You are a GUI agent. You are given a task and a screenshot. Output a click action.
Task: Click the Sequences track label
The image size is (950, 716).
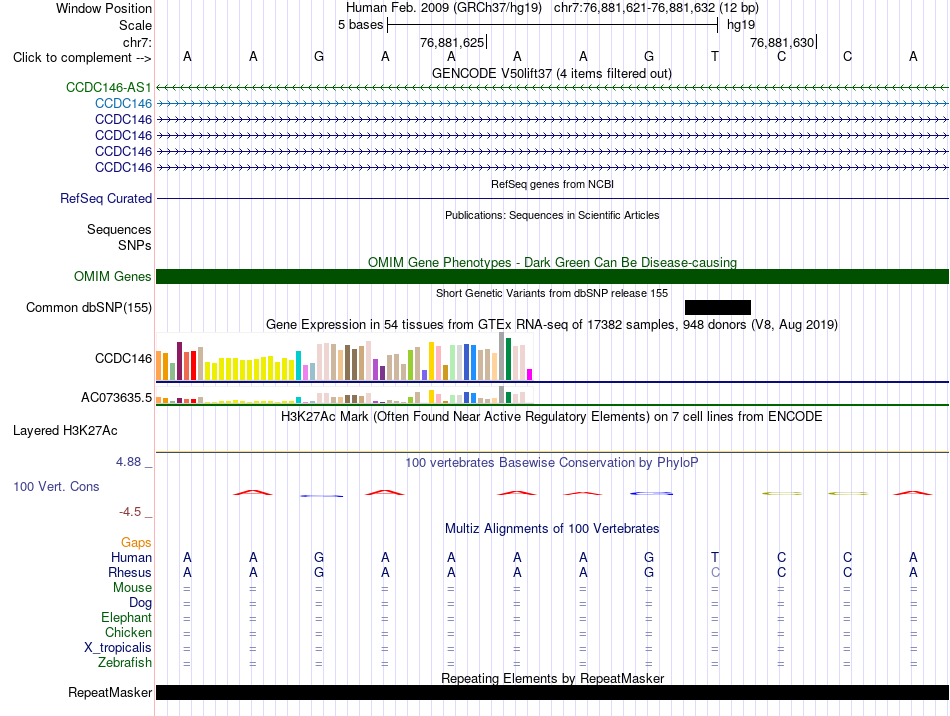click(119, 229)
